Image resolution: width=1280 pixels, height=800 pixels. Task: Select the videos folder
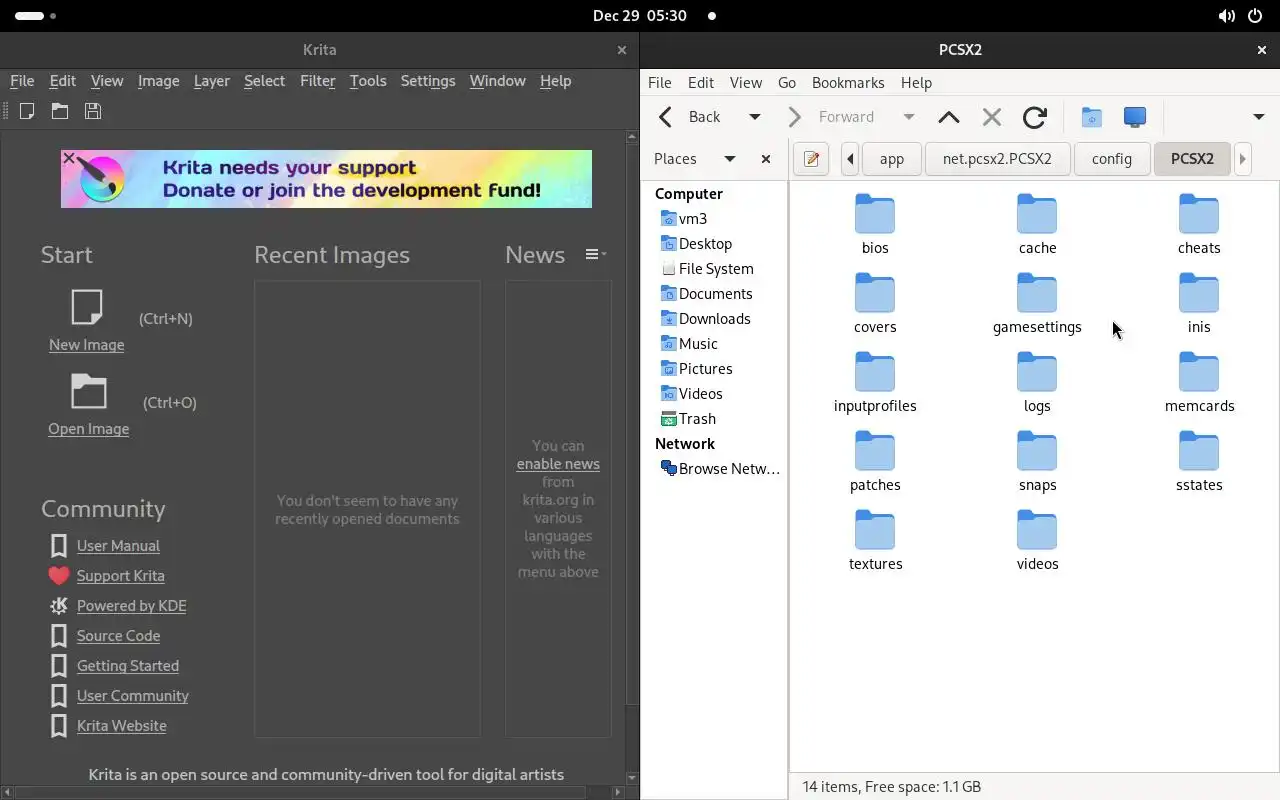pos(1037,541)
